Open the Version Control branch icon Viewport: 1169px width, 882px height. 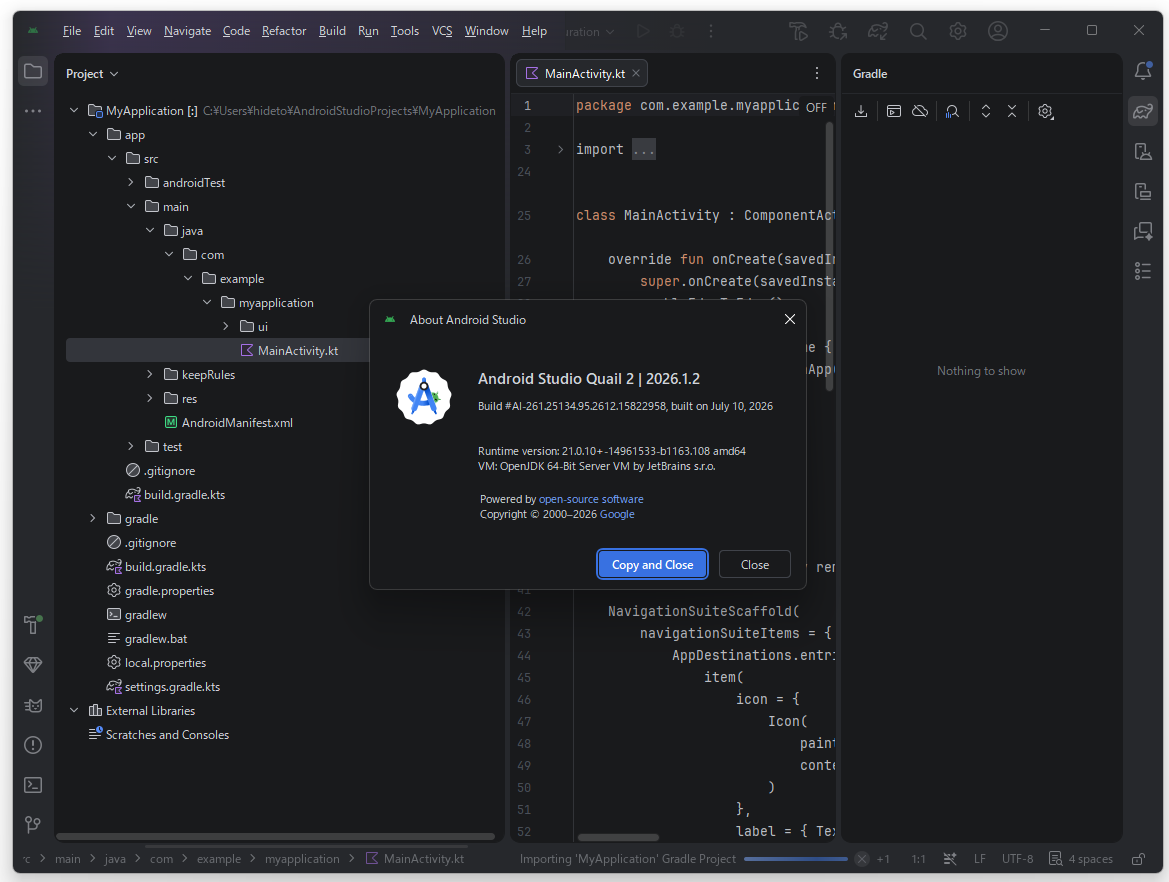pos(33,825)
